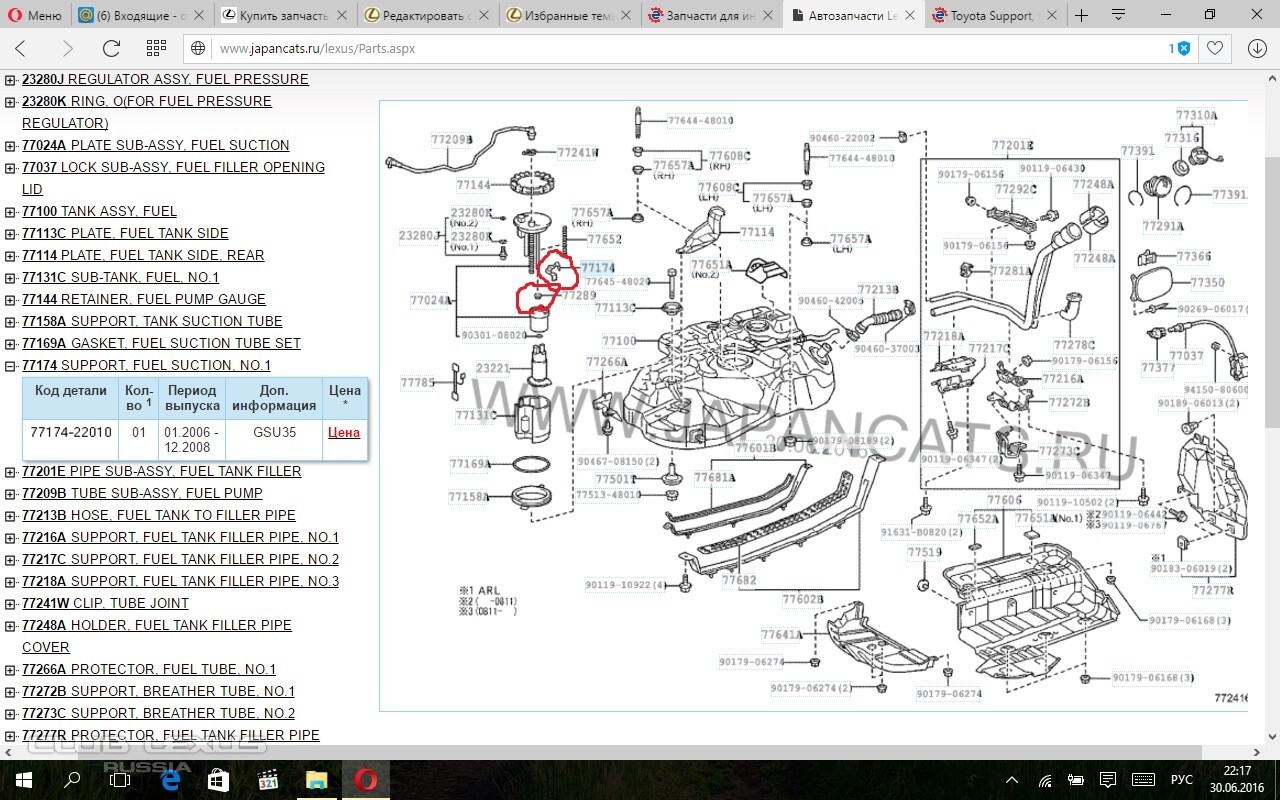This screenshot has width=1280, height=800.
Task: Expand 77113C Plate Fuel Tank Side
Action: click(x=10, y=234)
